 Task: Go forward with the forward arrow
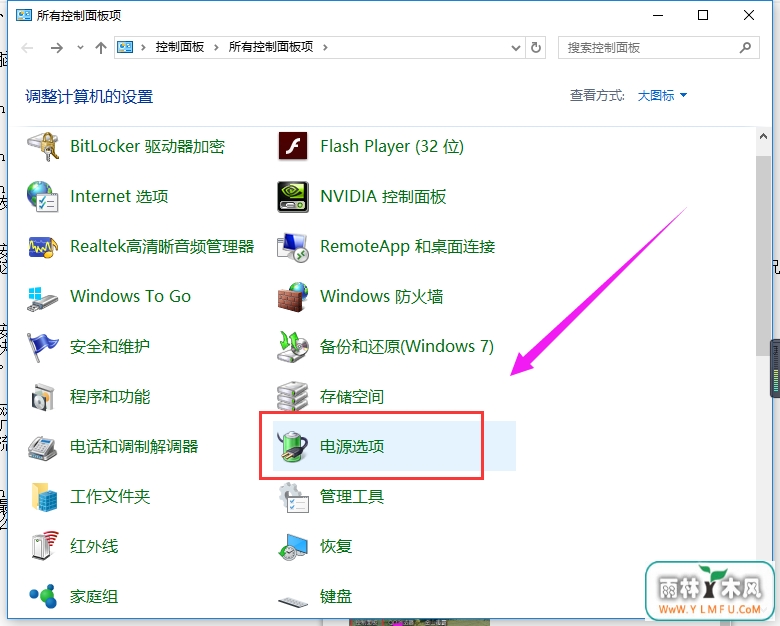pos(57,48)
